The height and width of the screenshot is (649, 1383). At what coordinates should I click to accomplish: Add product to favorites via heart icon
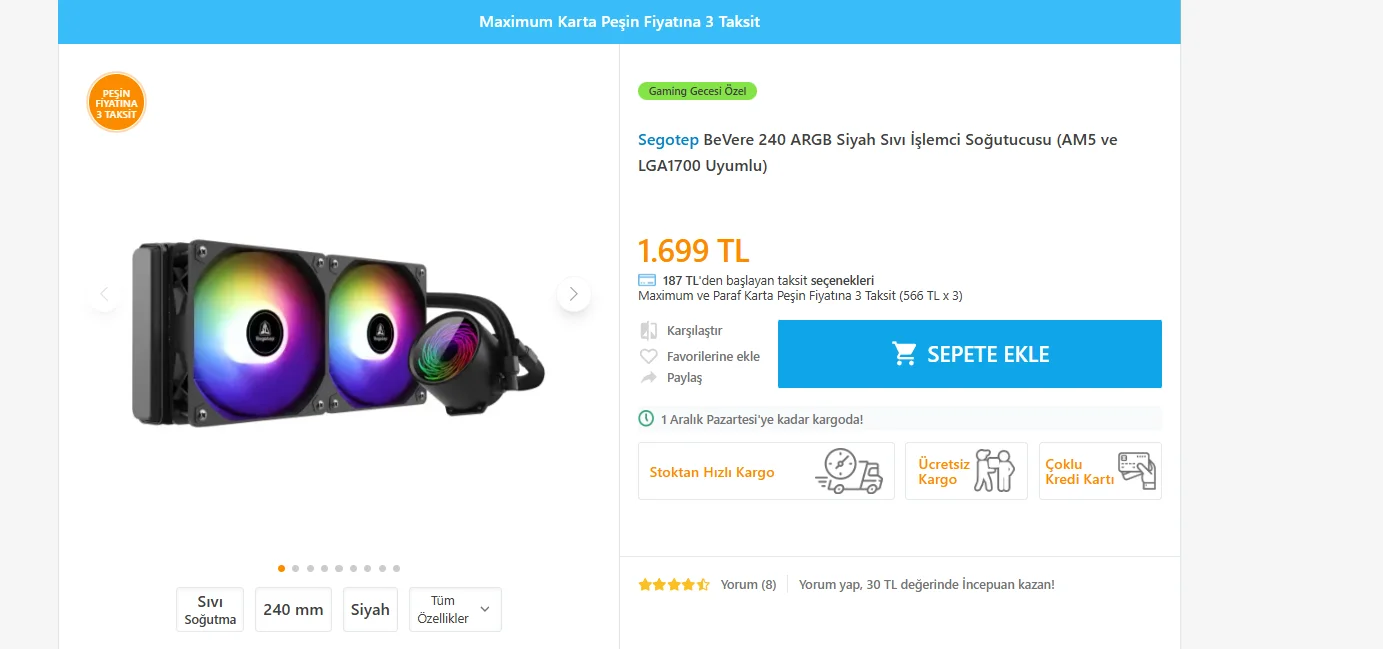click(x=648, y=356)
